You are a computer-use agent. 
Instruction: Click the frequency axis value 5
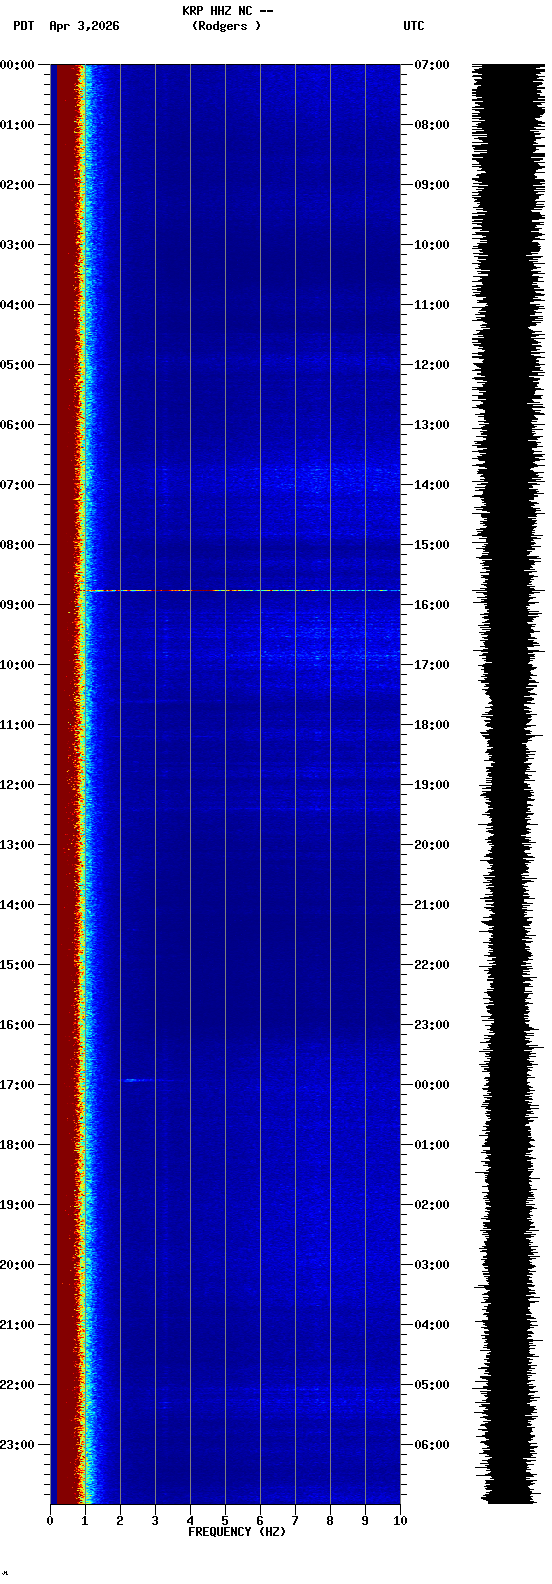point(225,1521)
